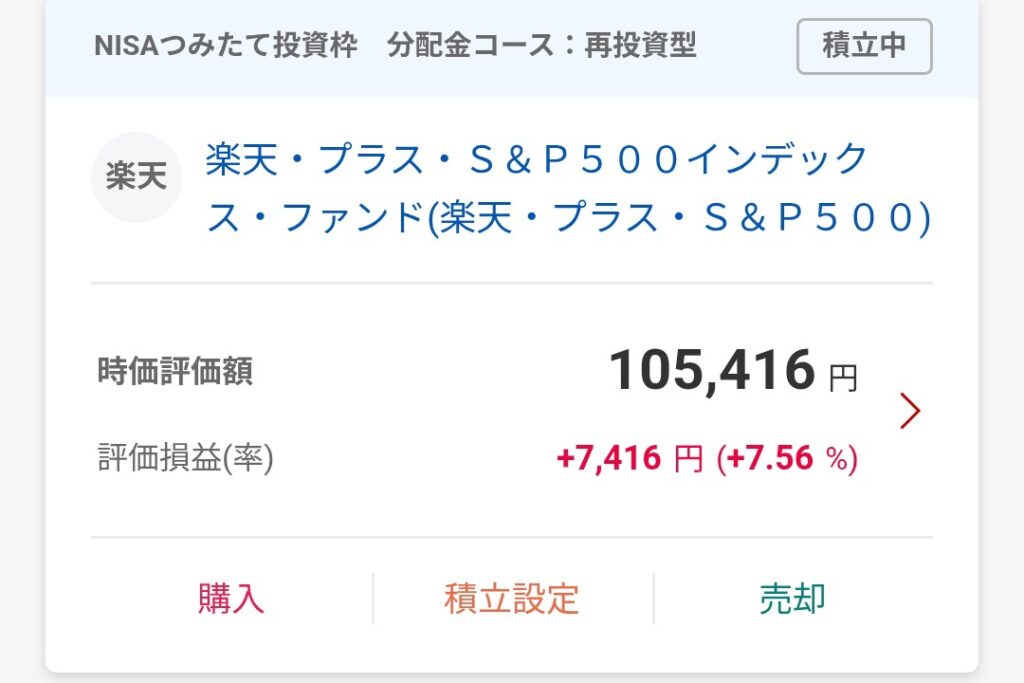1024x683 pixels.
Task: Click the 分配金コース:再投資型 text
Action: (x=541, y=46)
